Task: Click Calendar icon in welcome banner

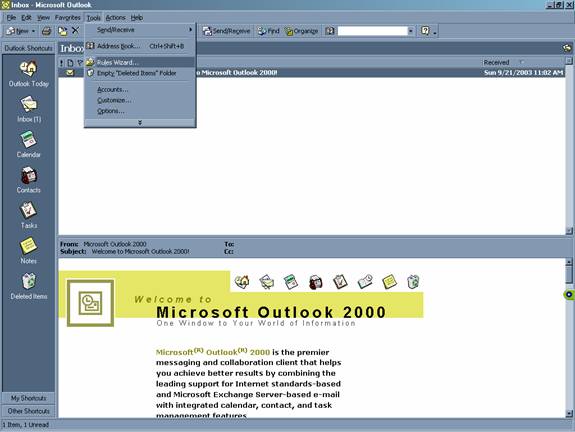Action: click(x=291, y=282)
